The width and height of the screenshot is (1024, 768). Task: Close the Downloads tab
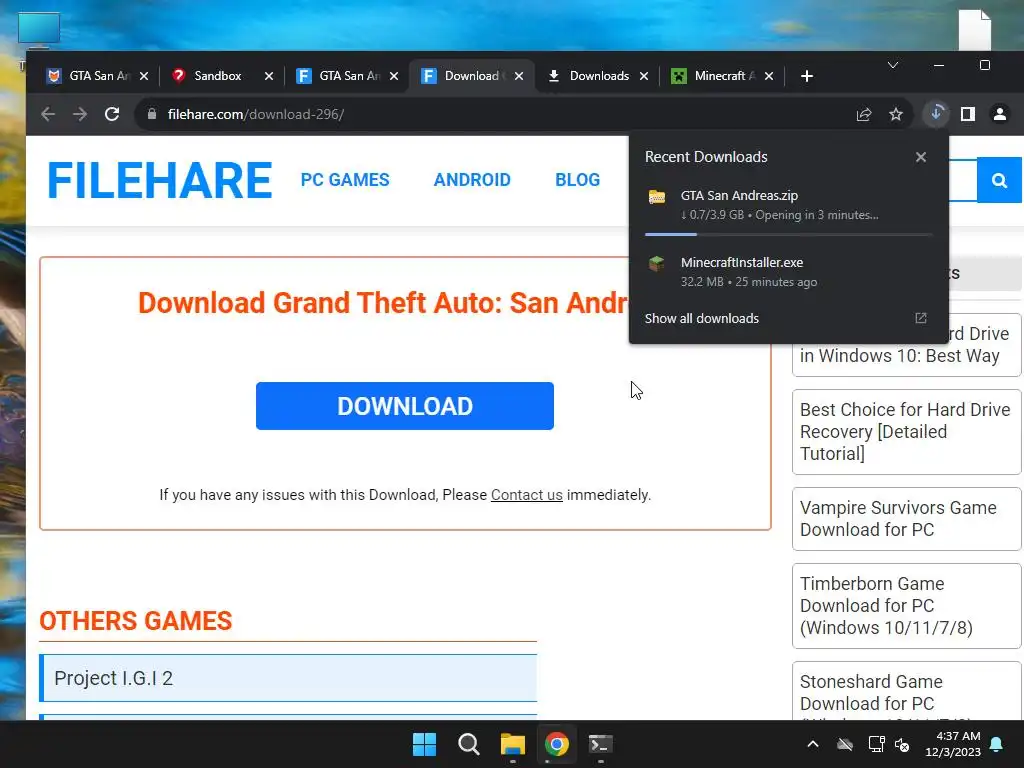[x=644, y=76]
